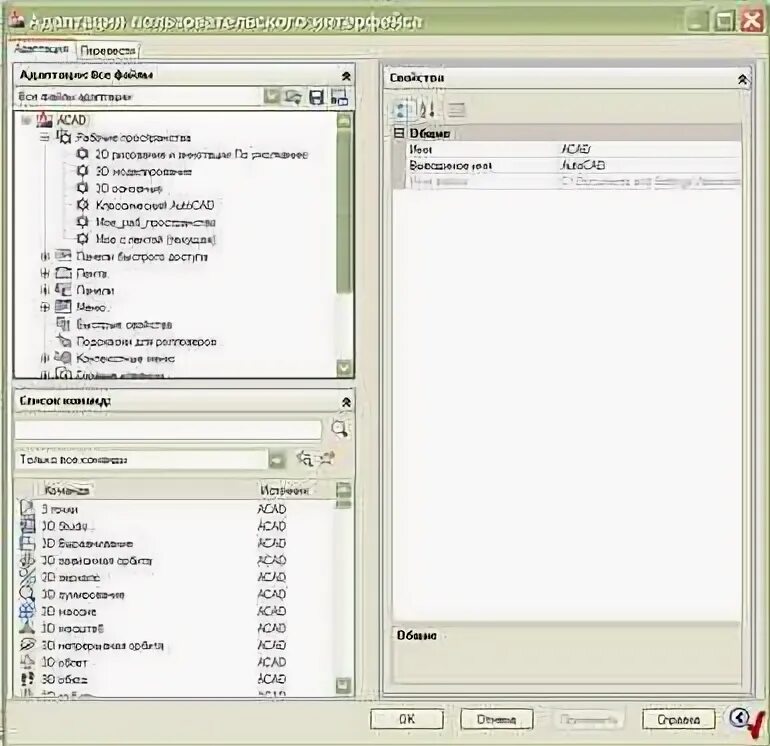Click the icon of 3D непрерывная орбита command
This screenshot has height=746, width=770.
coord(27,645)
